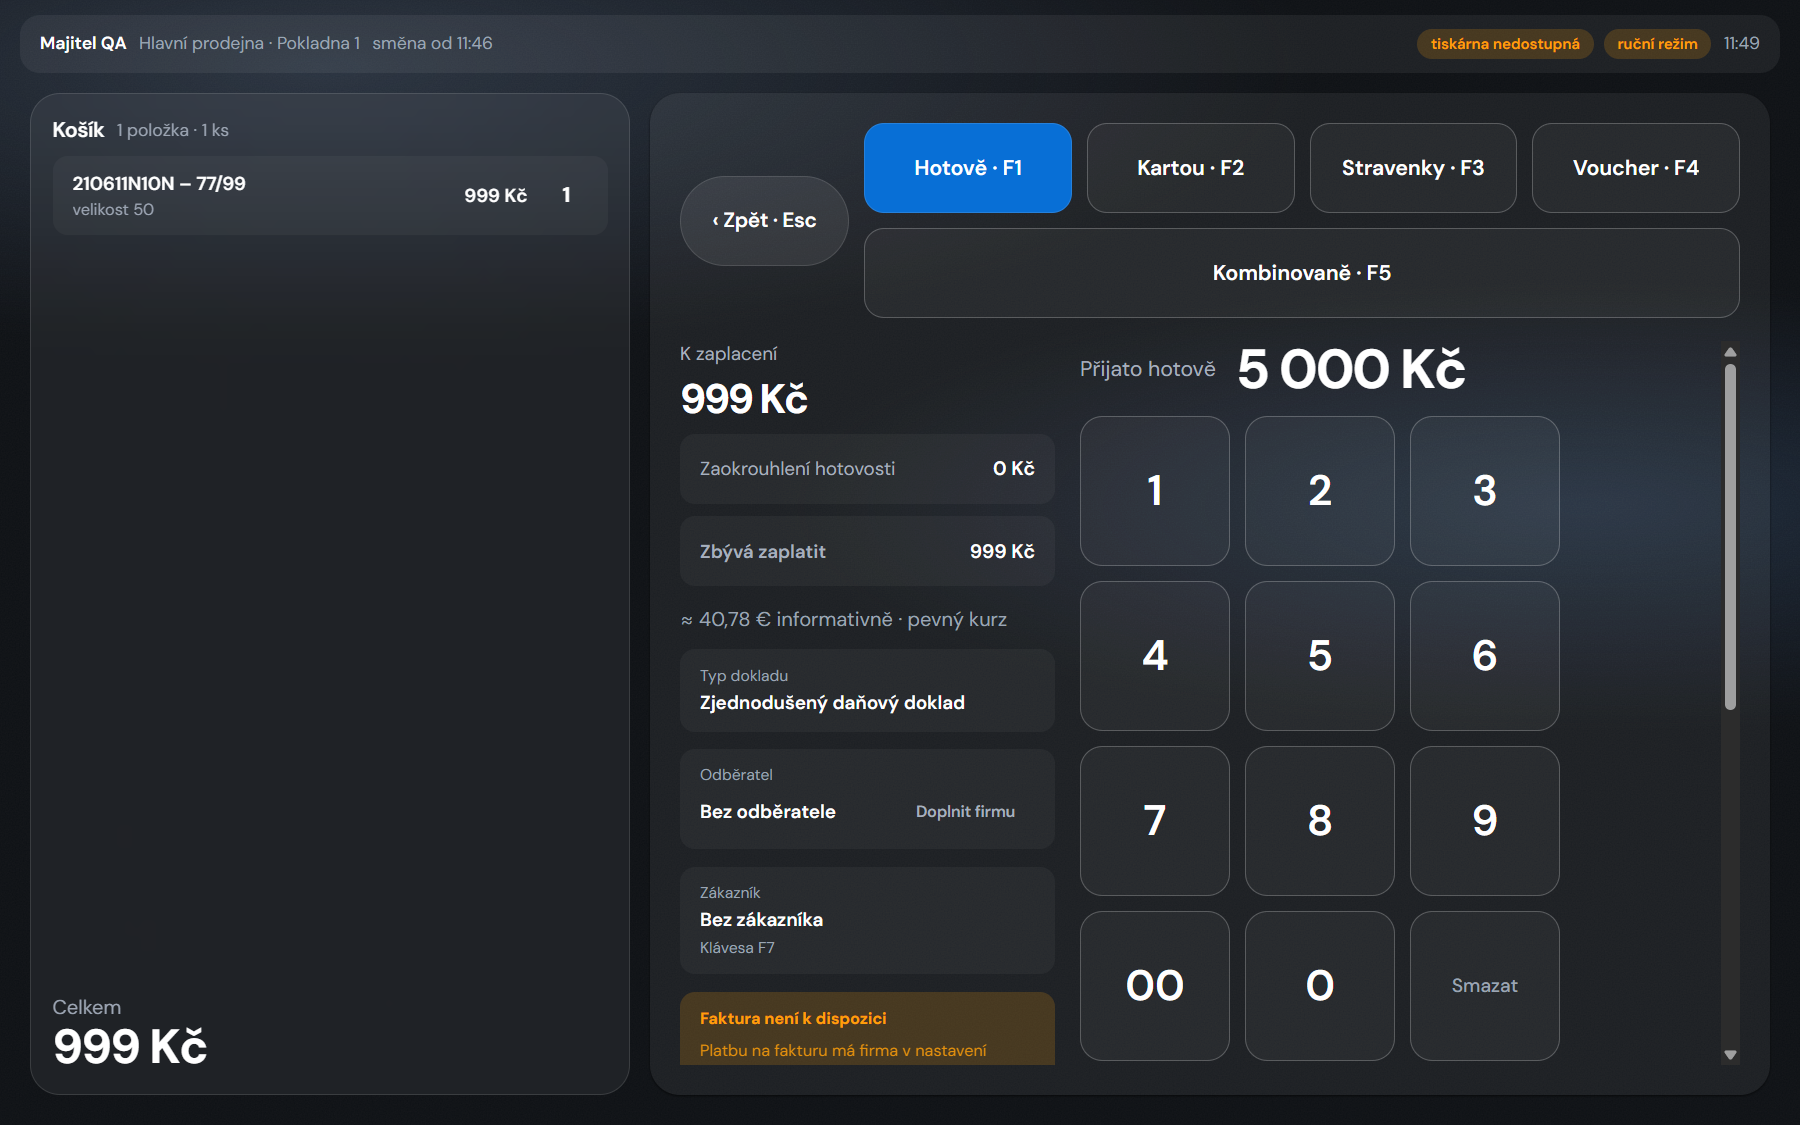Click the euro conversion 40,78 € text
Image resolution: width=1800 pixels, height=1125 pixels.
pyautogui.click(x=844, y=620)
